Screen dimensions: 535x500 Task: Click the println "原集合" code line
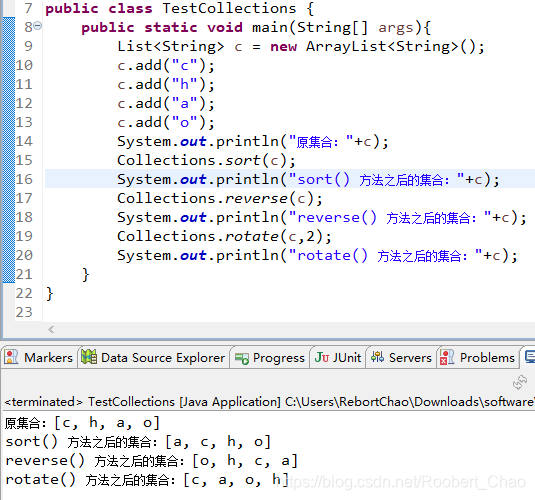pyautogui.click(x=253, y=141)
